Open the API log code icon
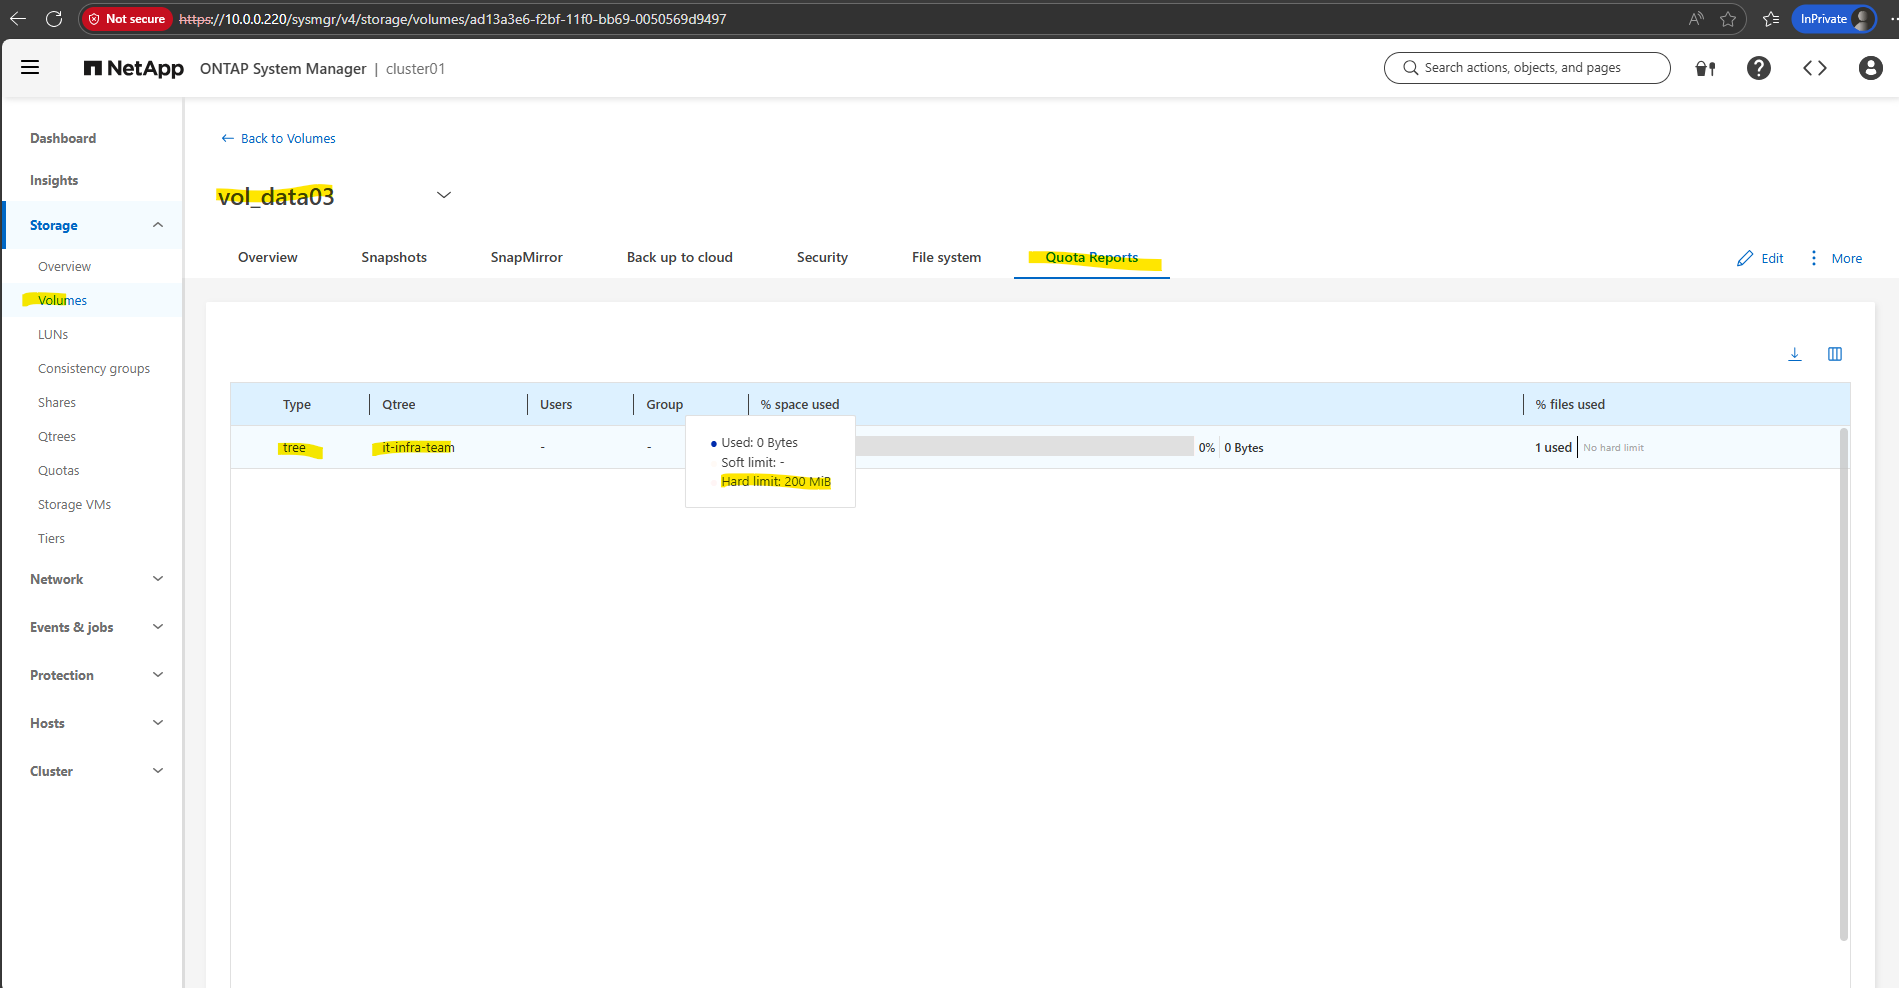1899x988 pixels. pos(1814,68)
